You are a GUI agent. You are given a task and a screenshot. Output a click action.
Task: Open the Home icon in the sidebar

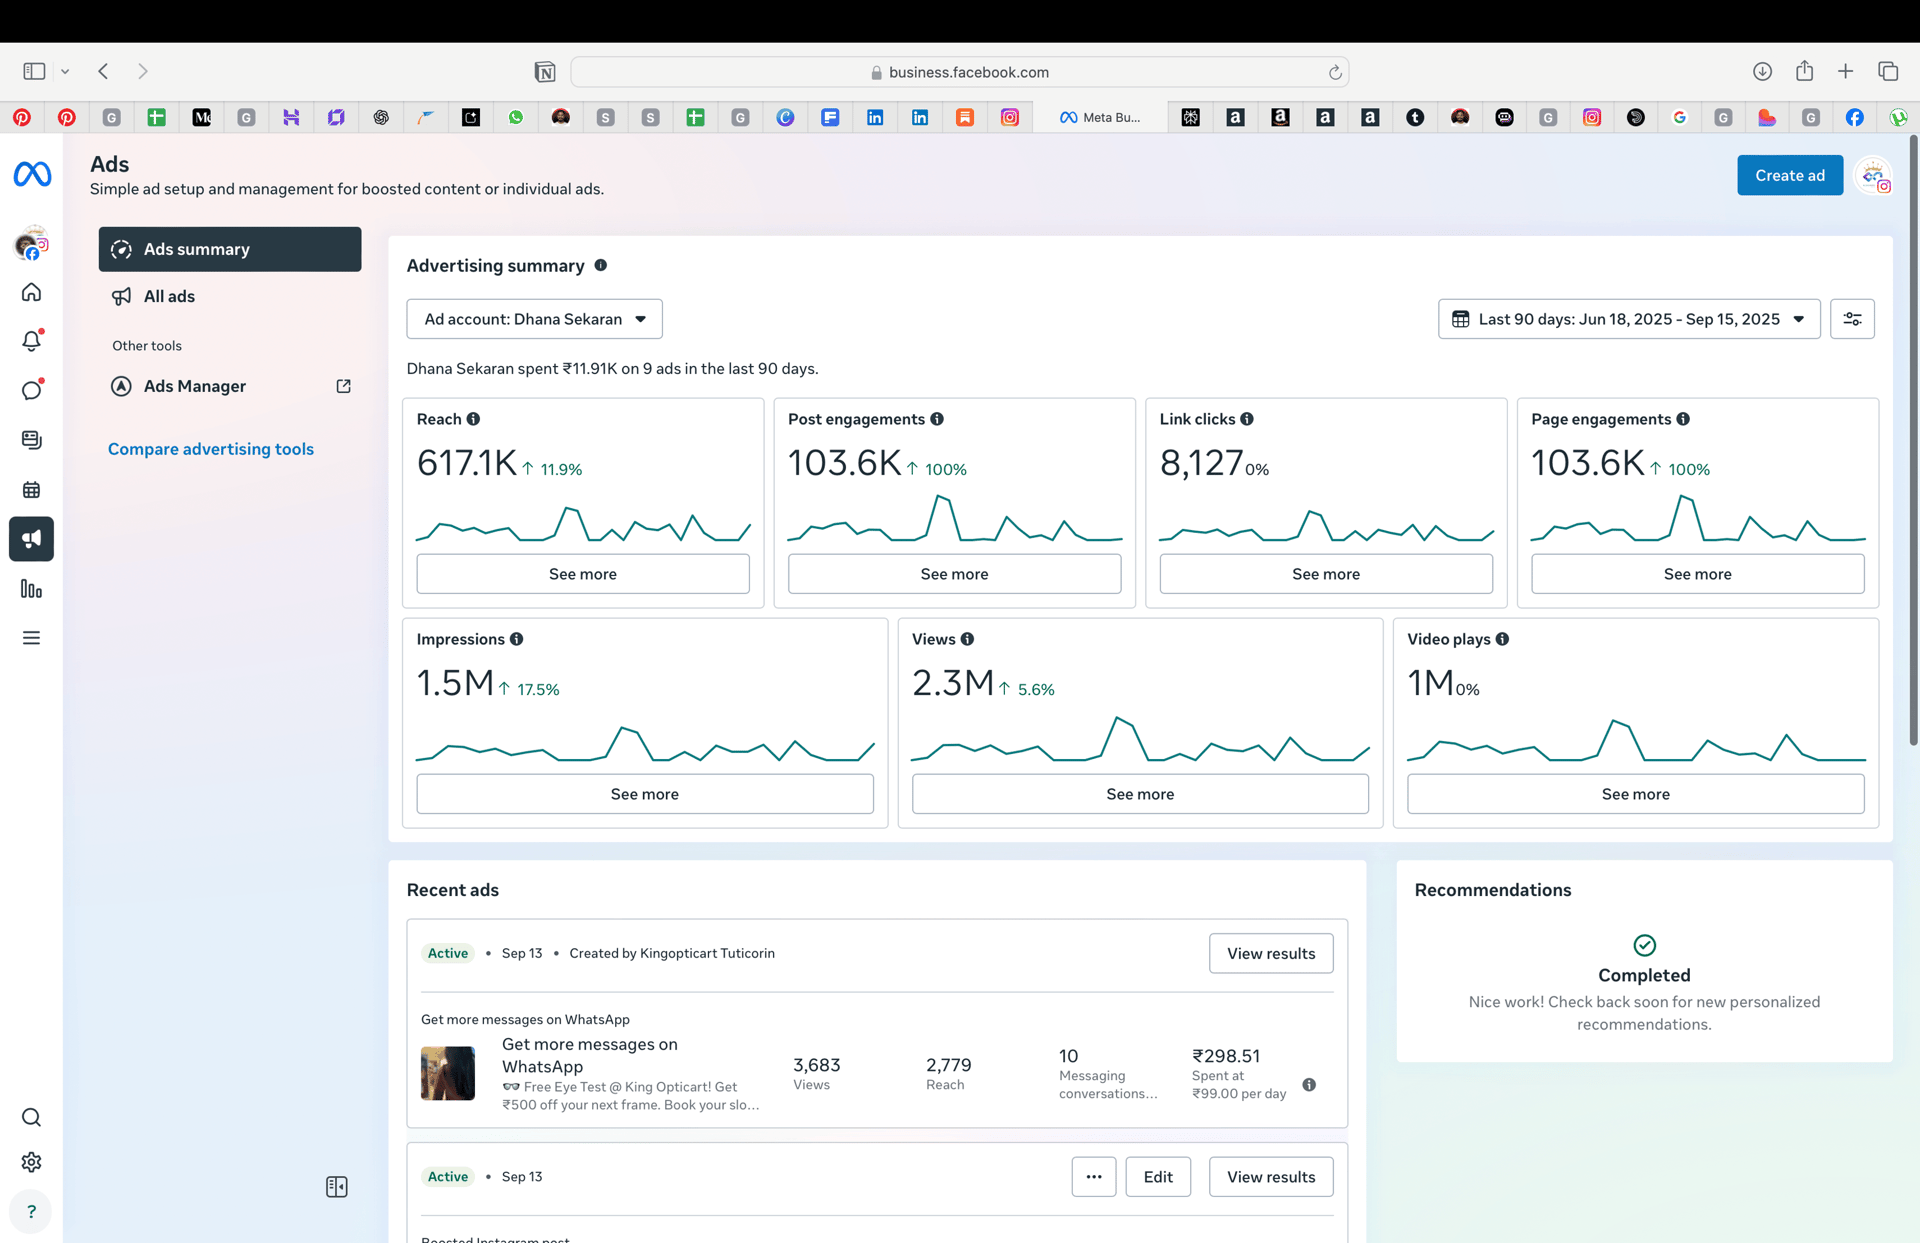click(x=31, y=292)
